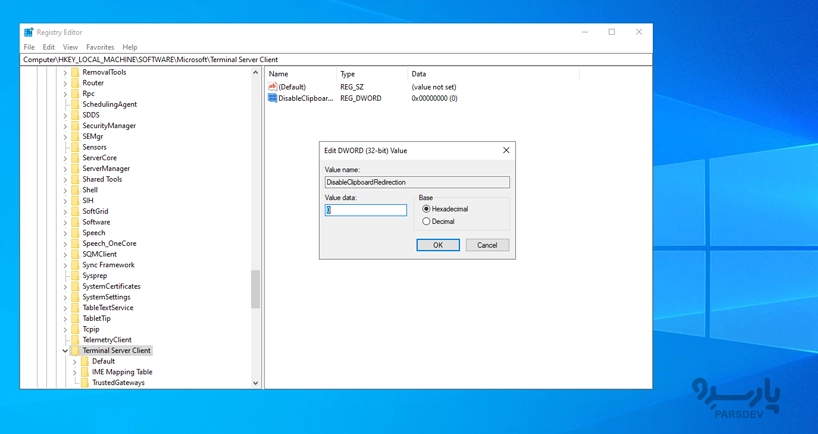Click the SecurityManager folder icon
This screenshot has height=434, width=818.
pyautogui.click(x=75, y=126)
